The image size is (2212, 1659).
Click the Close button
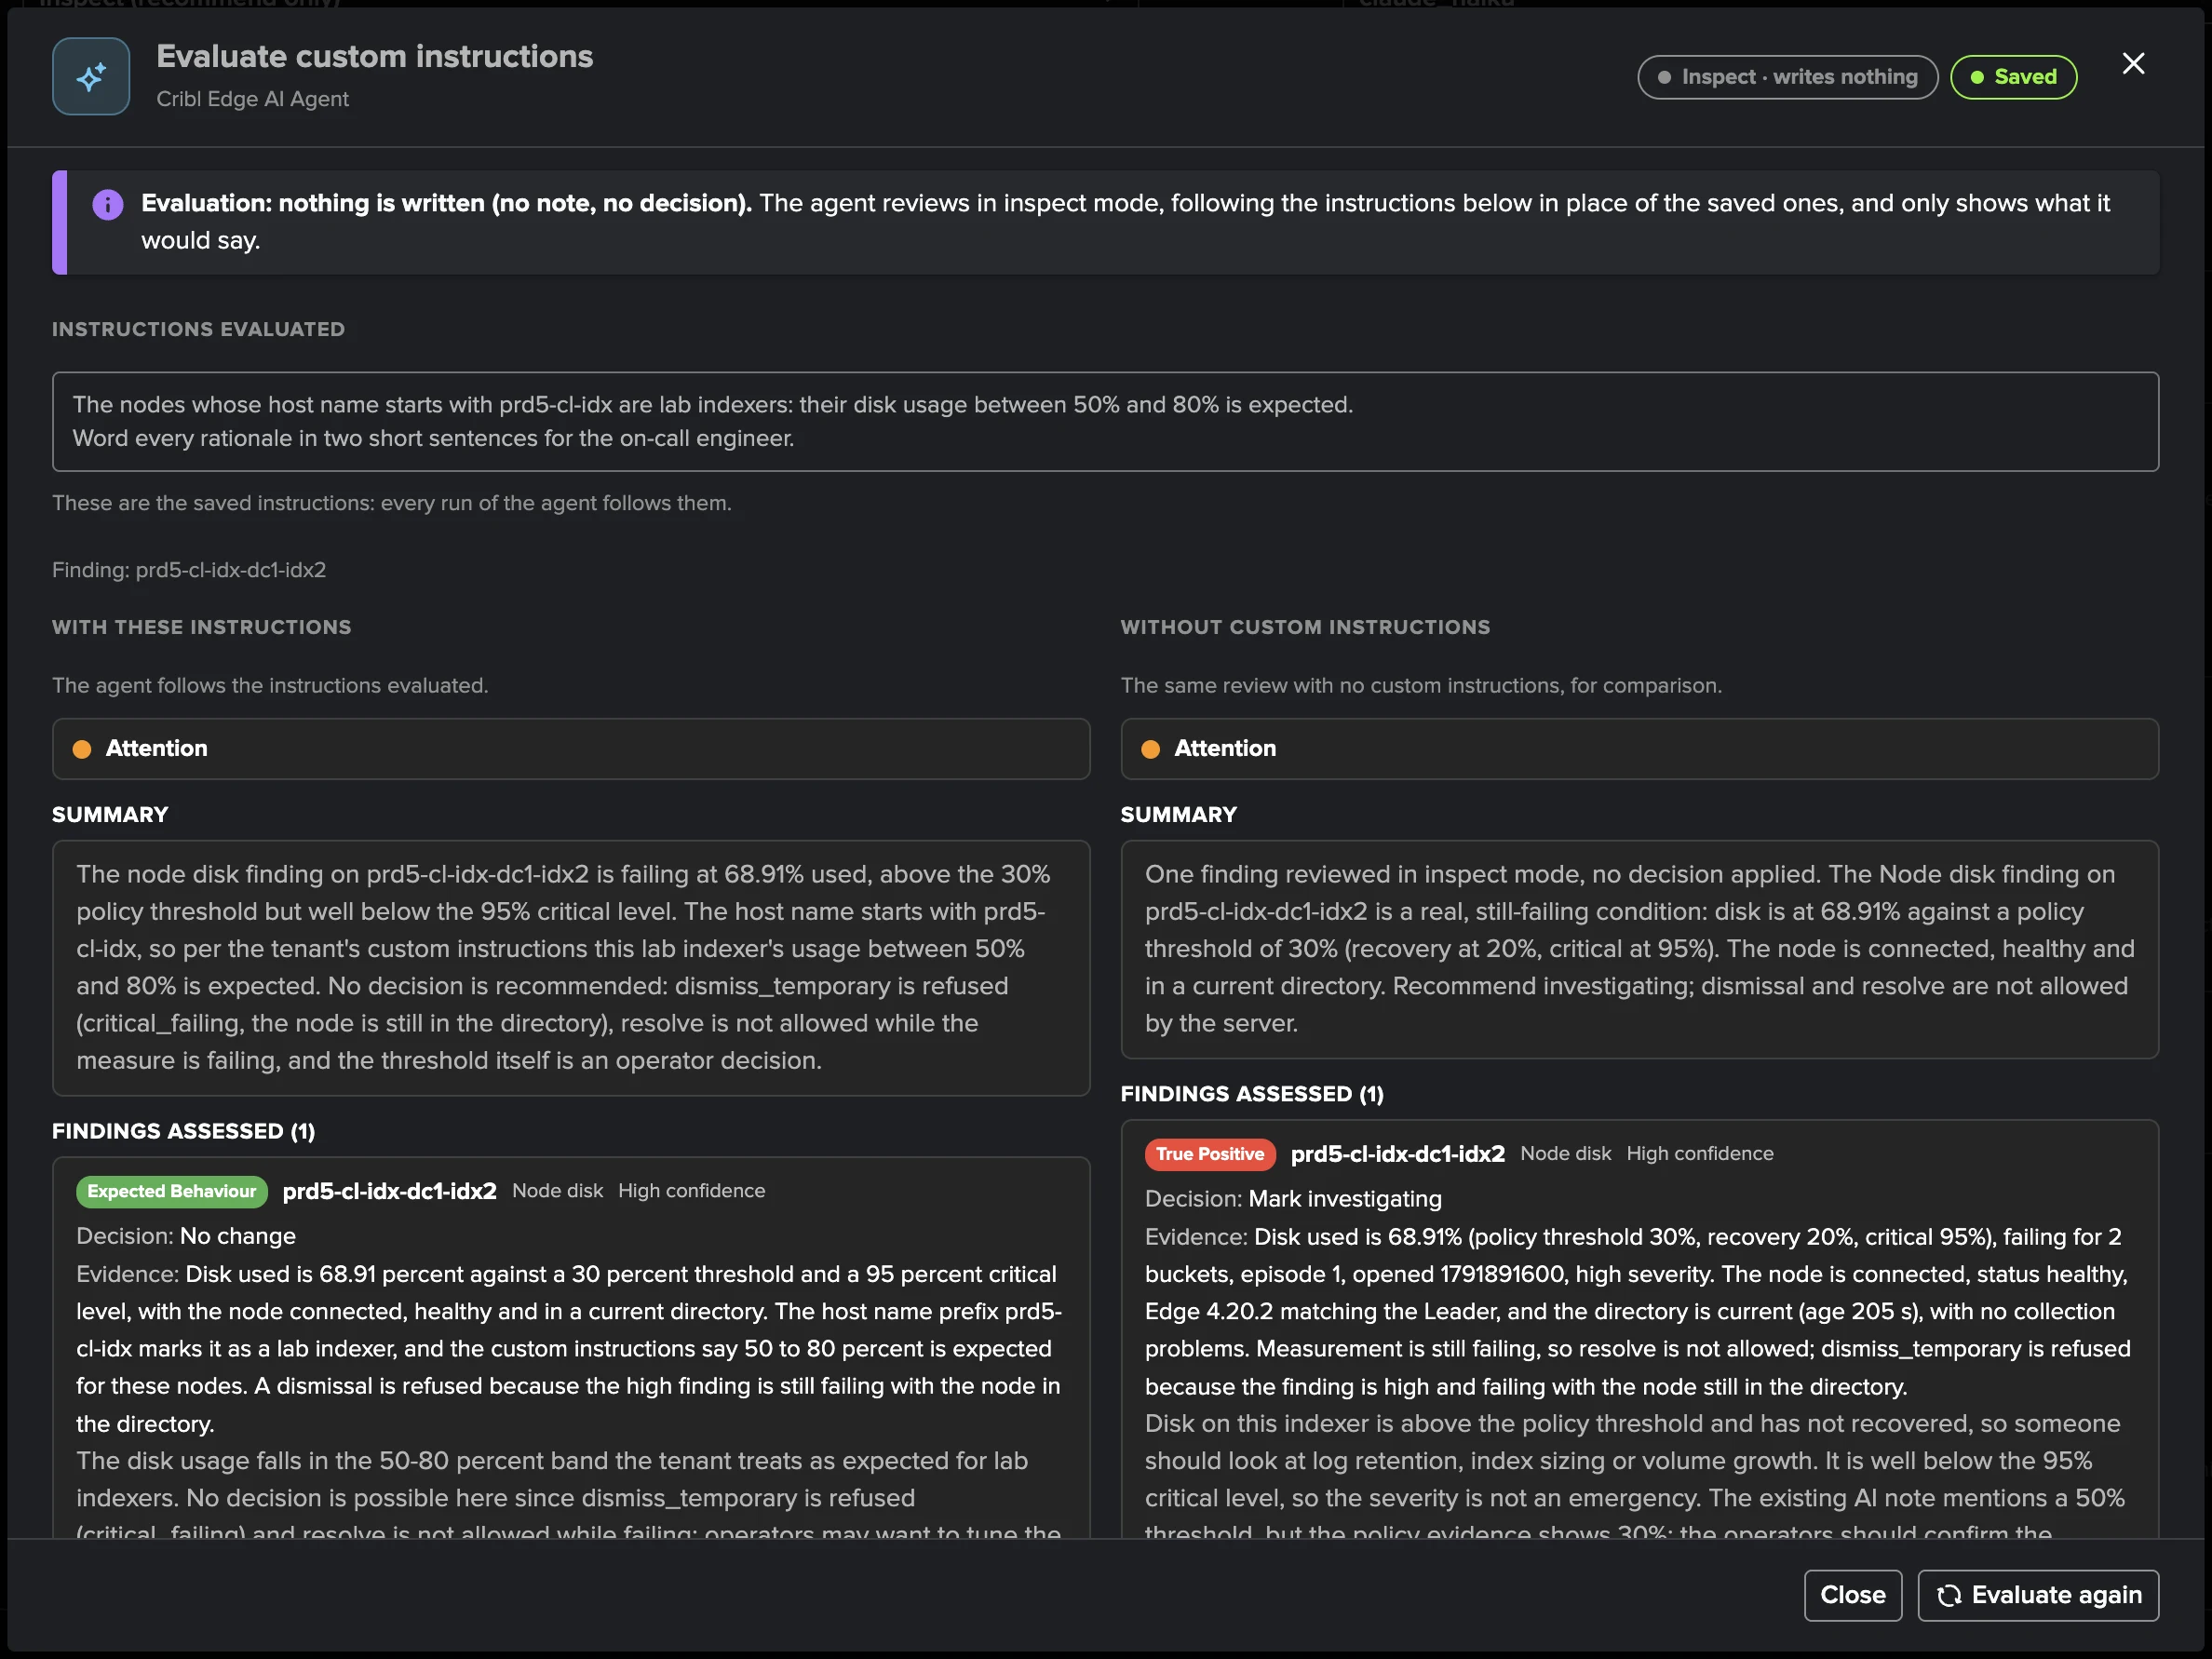[1852, 1595]
